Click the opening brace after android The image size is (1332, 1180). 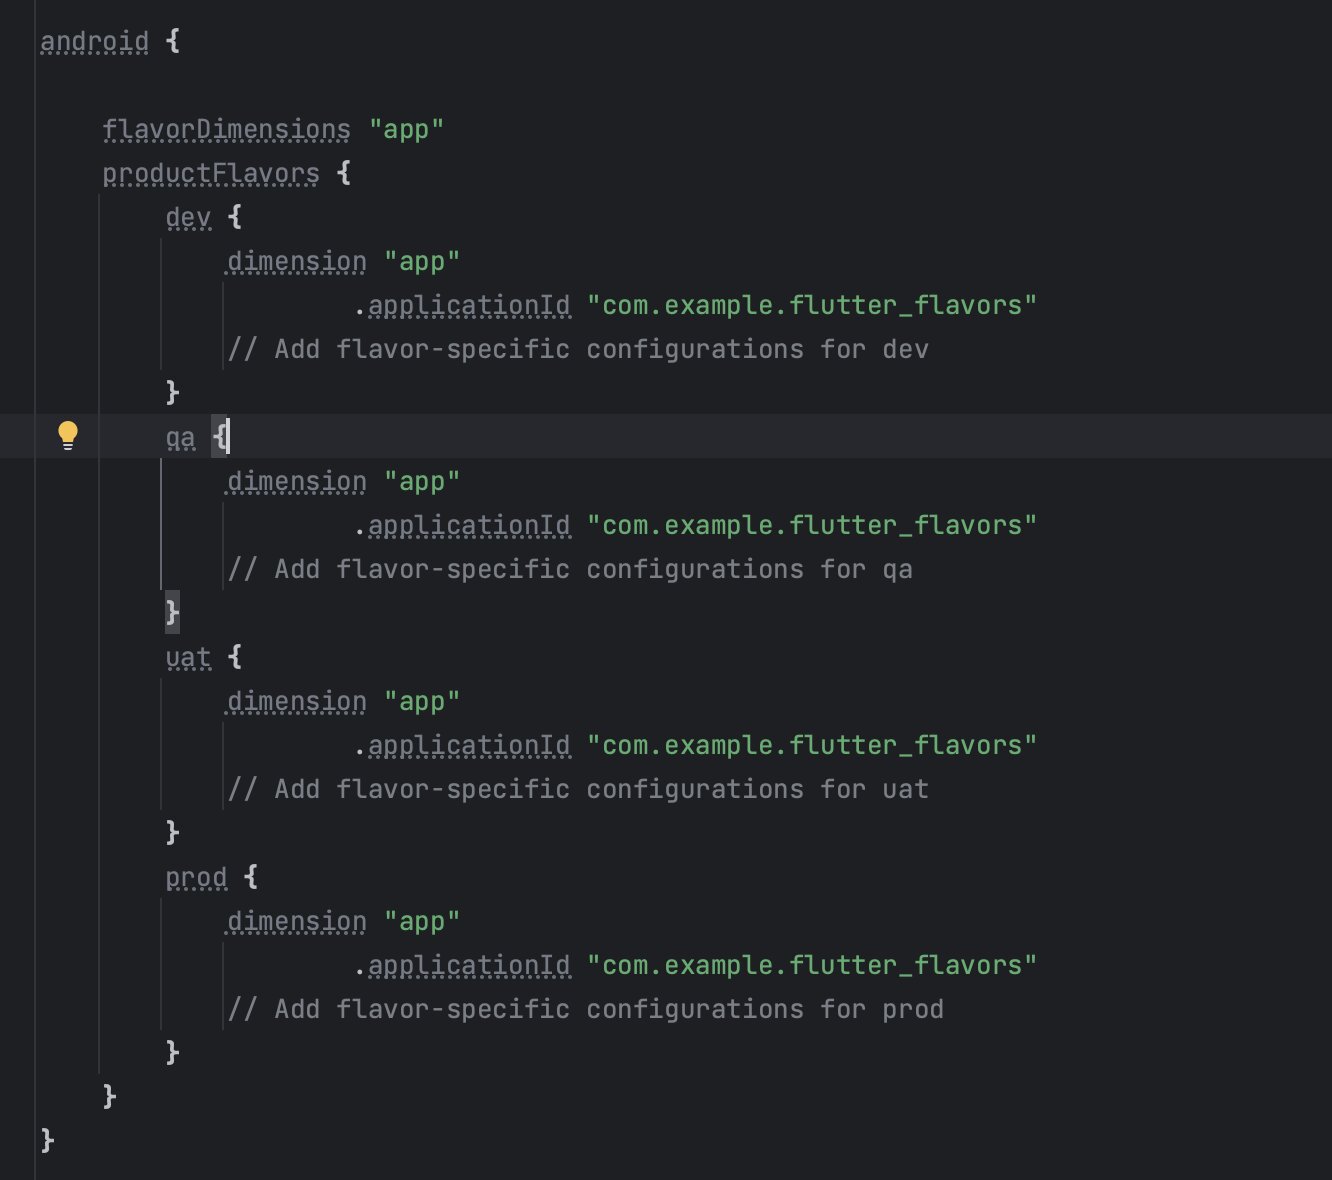[173, 41]
